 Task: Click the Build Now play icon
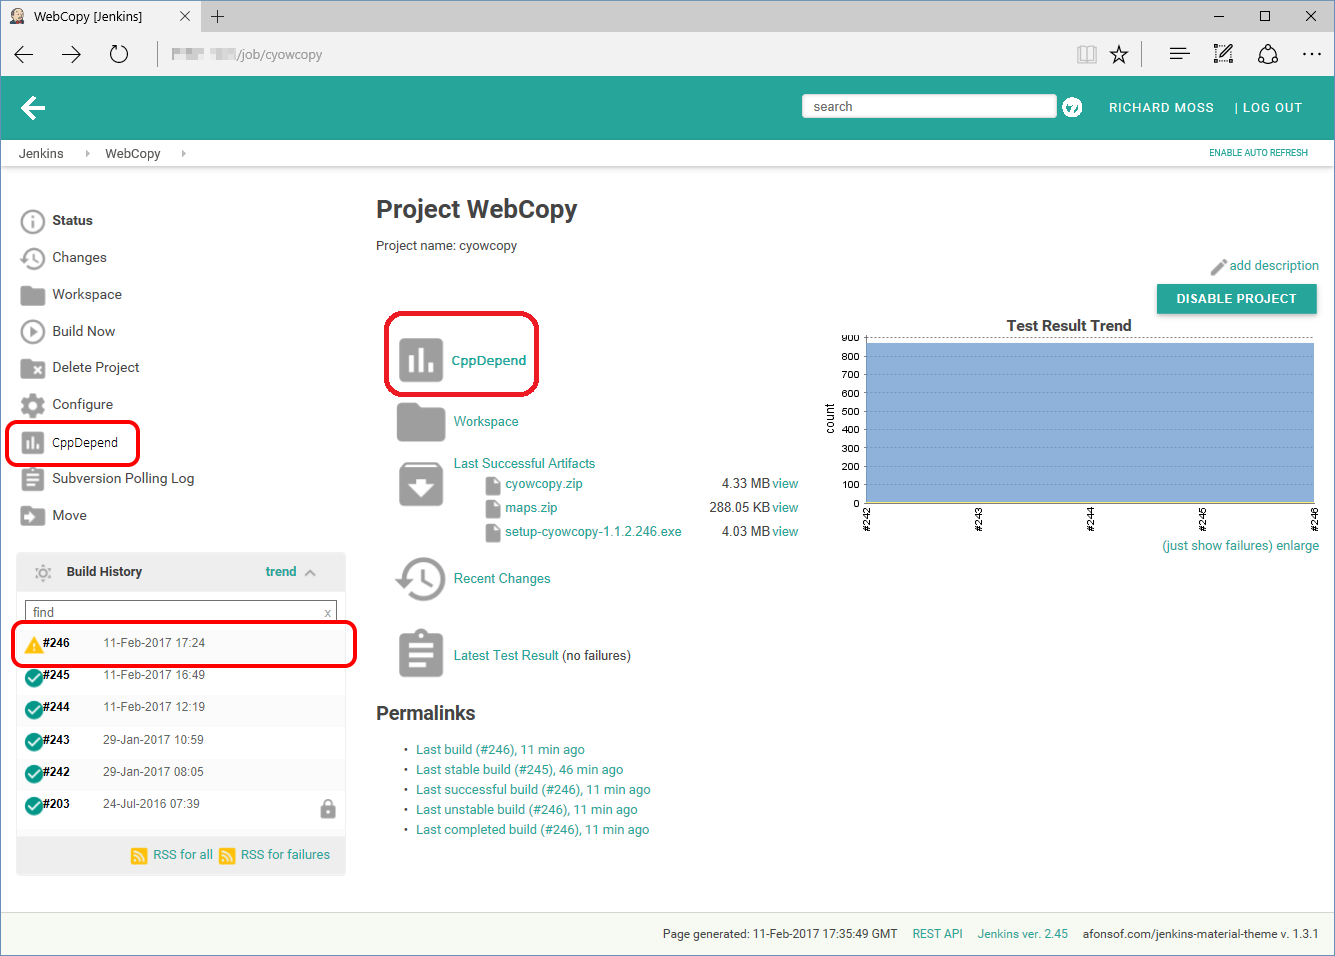click(x=33, y=331)
